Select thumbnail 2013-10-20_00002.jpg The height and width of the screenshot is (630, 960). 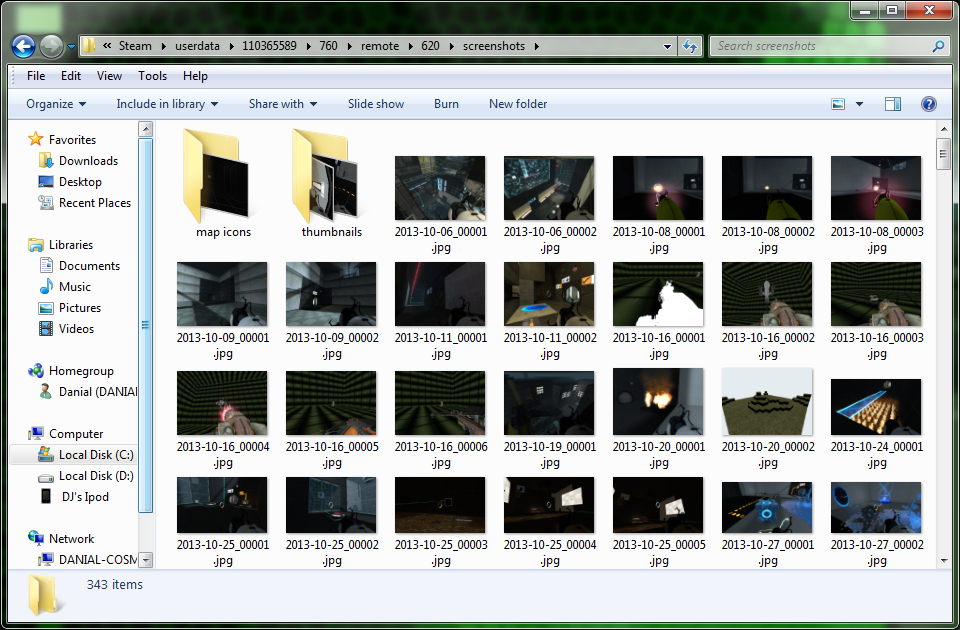coord(767,402)
